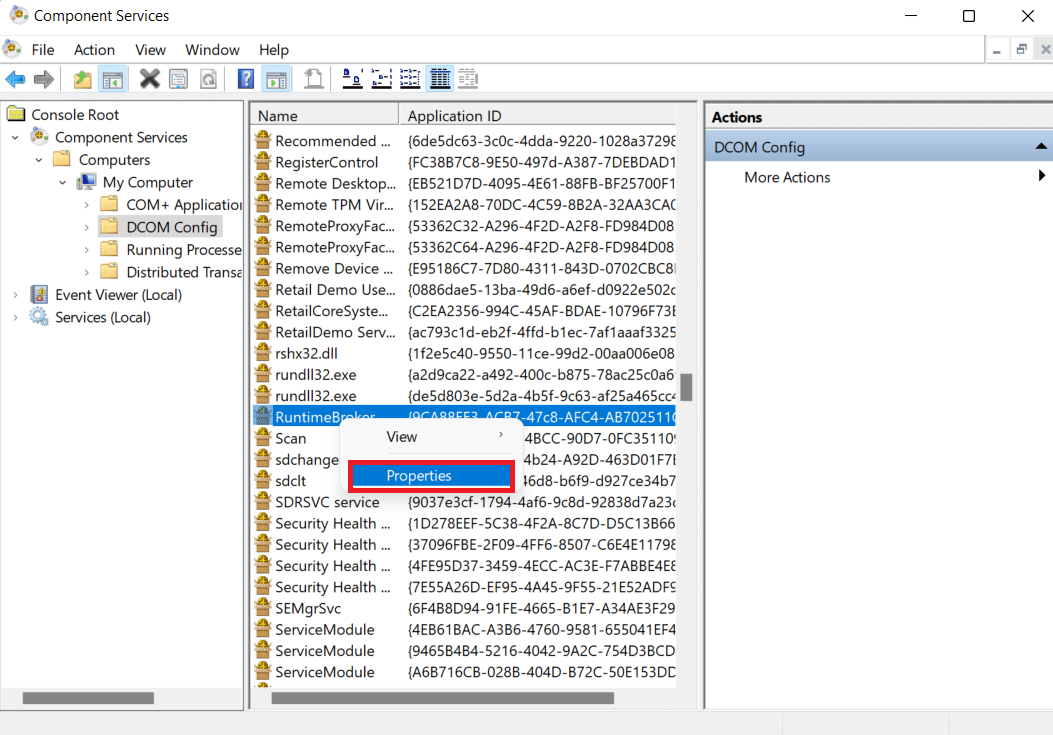Select the SDRSVC service entry

pyautogui.click(x=327, y=502)
